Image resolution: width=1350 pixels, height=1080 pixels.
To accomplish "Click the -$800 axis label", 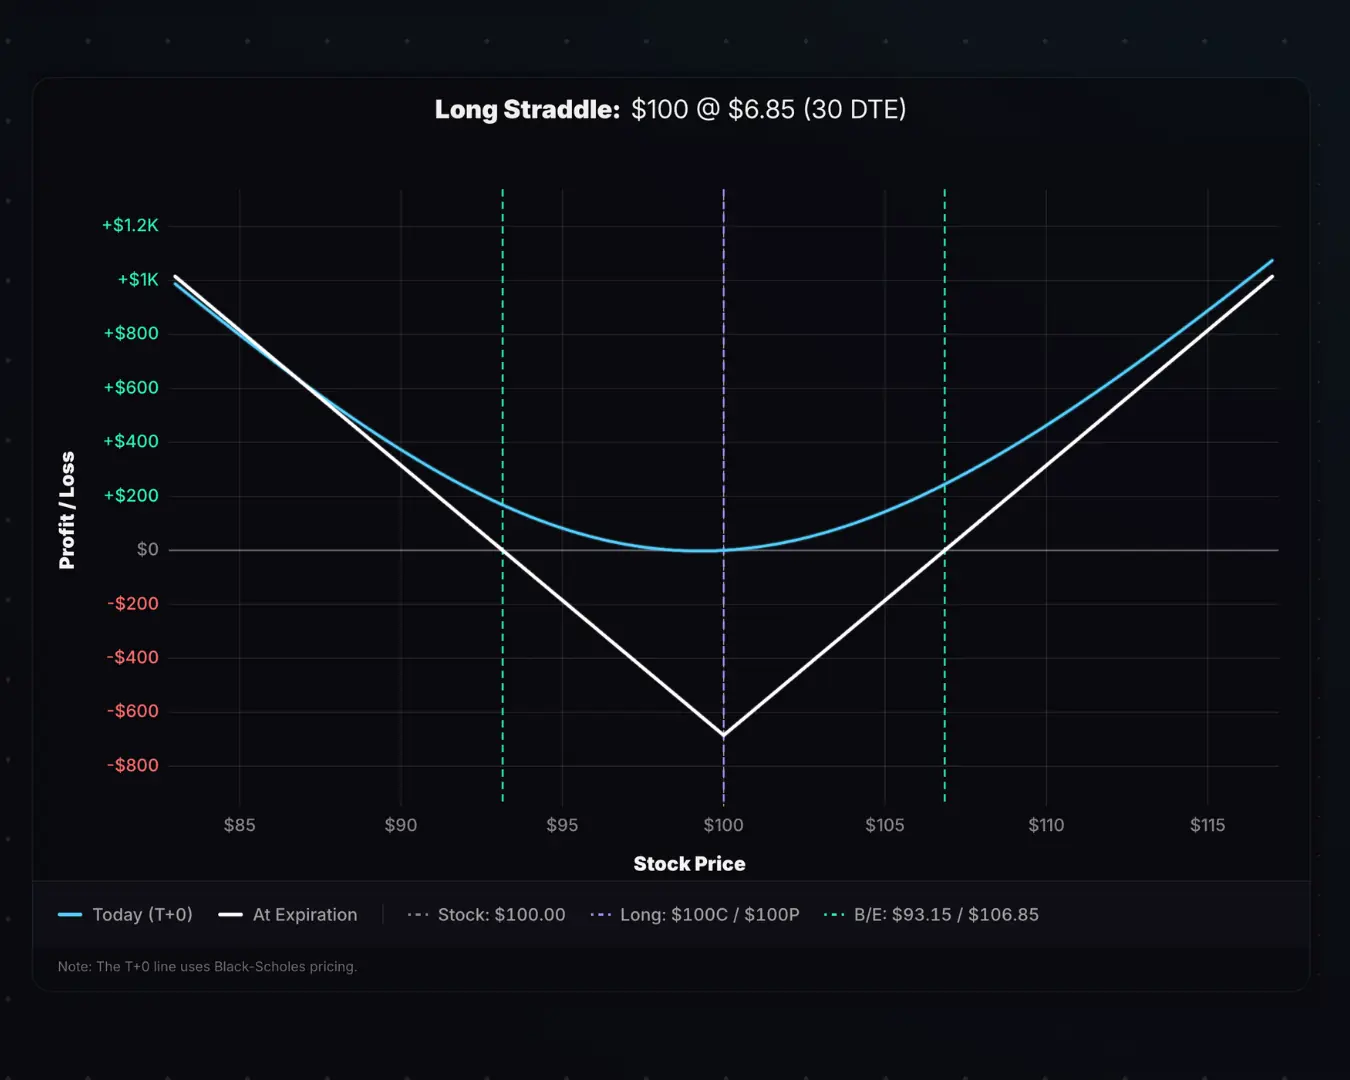I will pyautogui.click(x=133, y=764).
